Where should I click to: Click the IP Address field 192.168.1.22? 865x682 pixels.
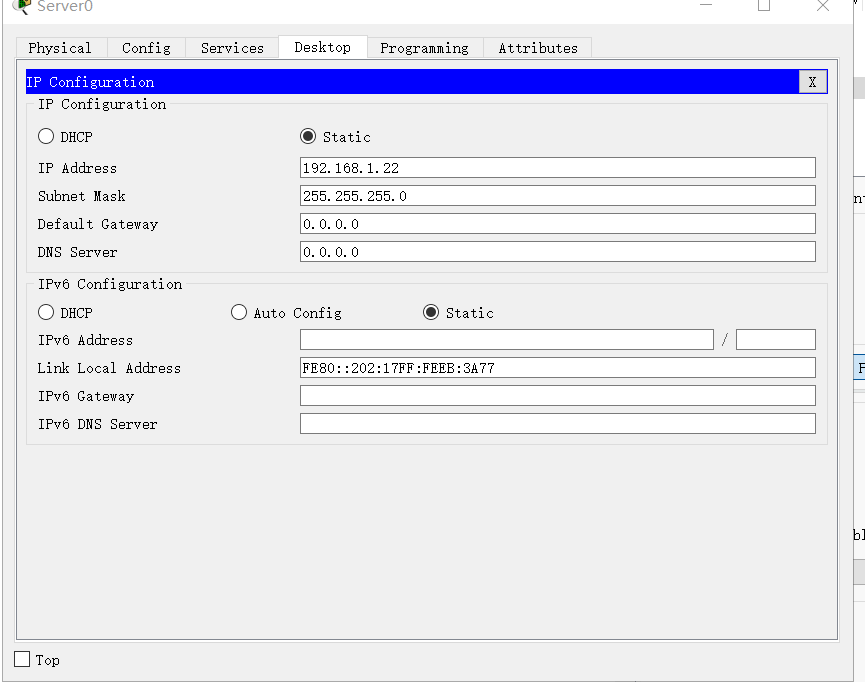tap(558, 168)
